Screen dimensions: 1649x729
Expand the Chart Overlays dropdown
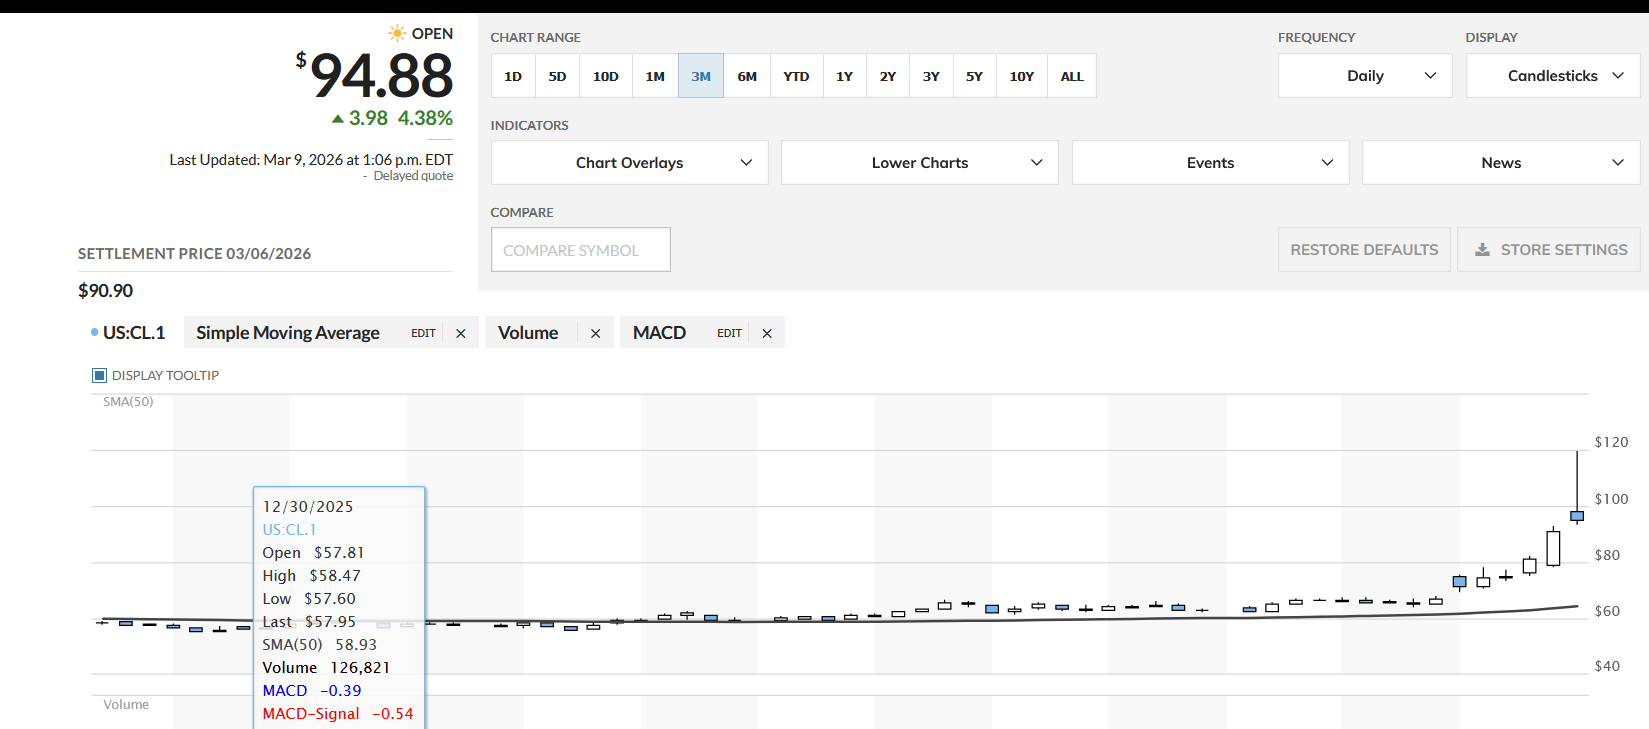(x=630, y=163)
